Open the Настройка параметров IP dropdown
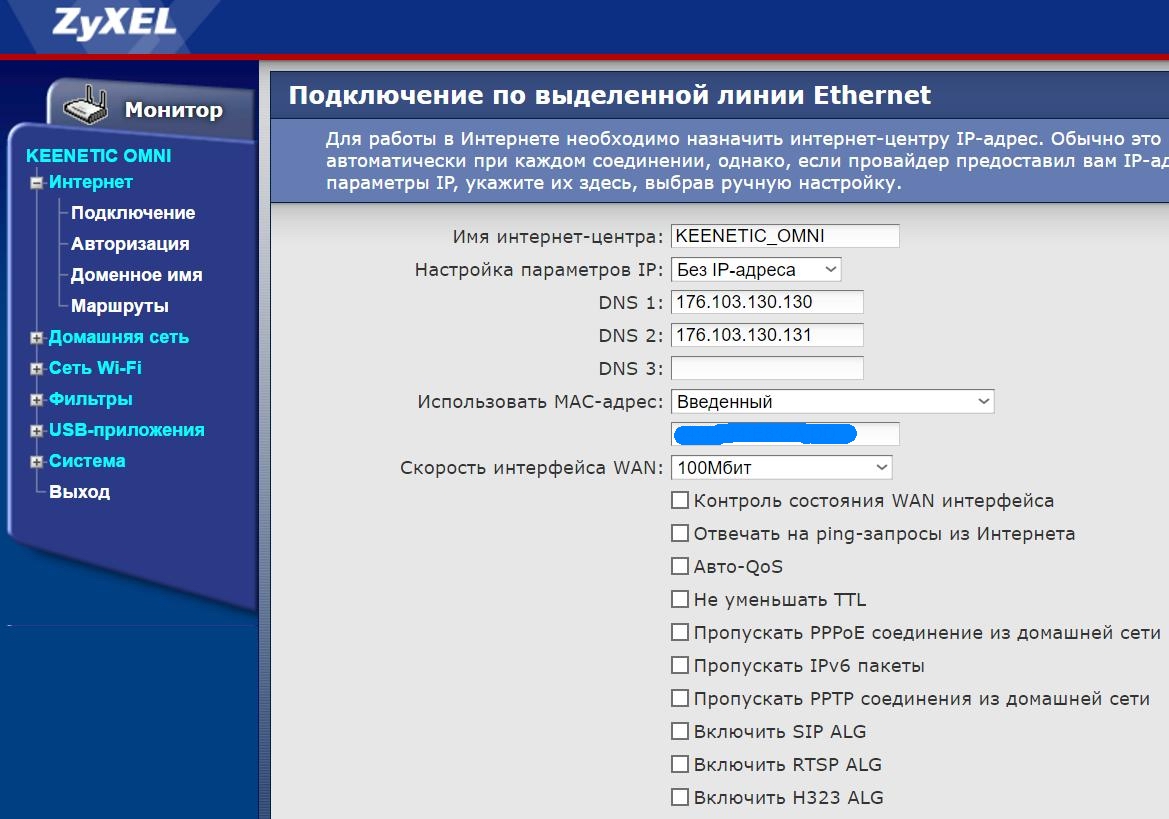1169x819 pixels. coord(756,269)
